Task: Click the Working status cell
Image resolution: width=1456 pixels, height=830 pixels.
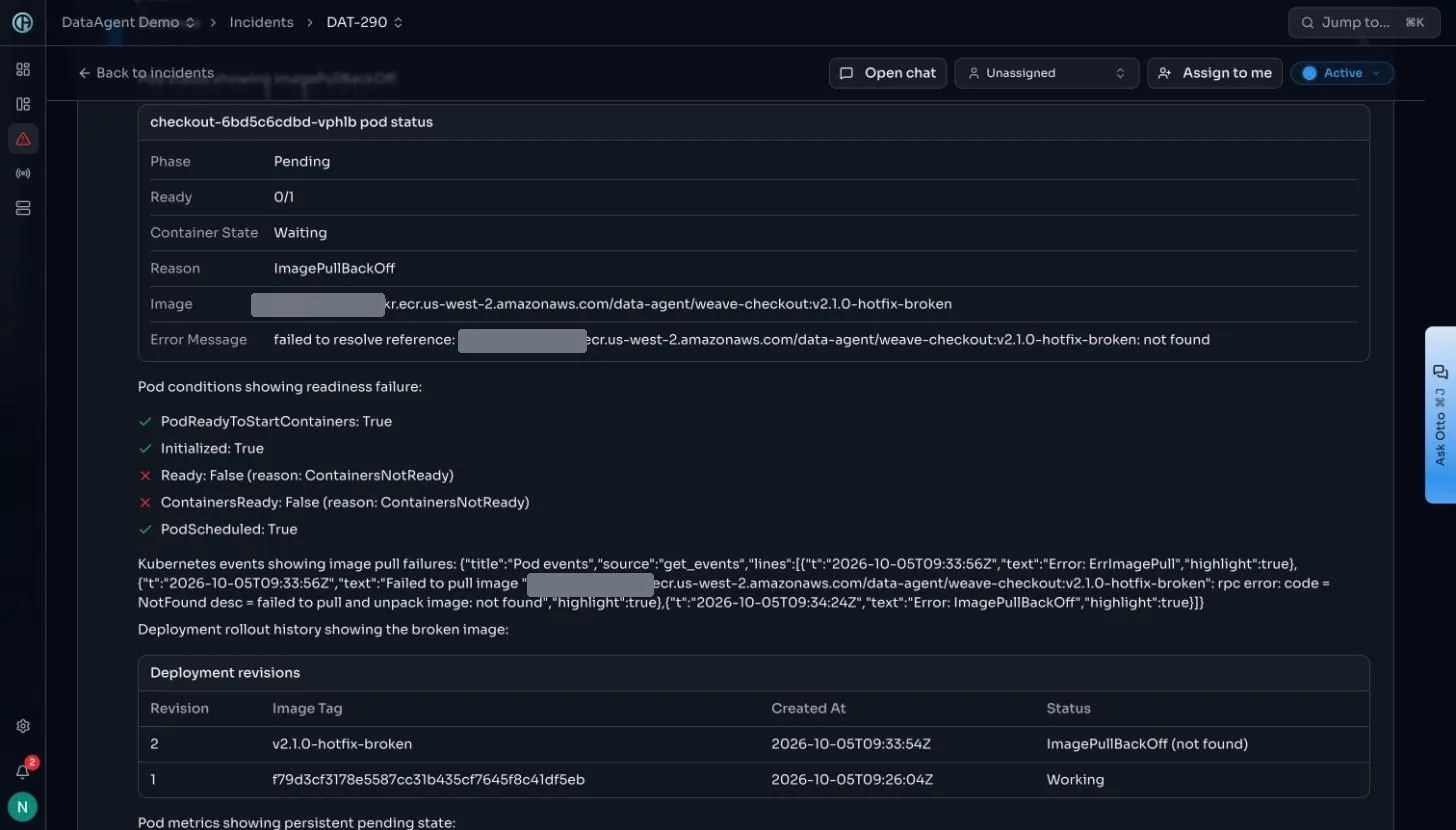Action: tap(1075, 779)
